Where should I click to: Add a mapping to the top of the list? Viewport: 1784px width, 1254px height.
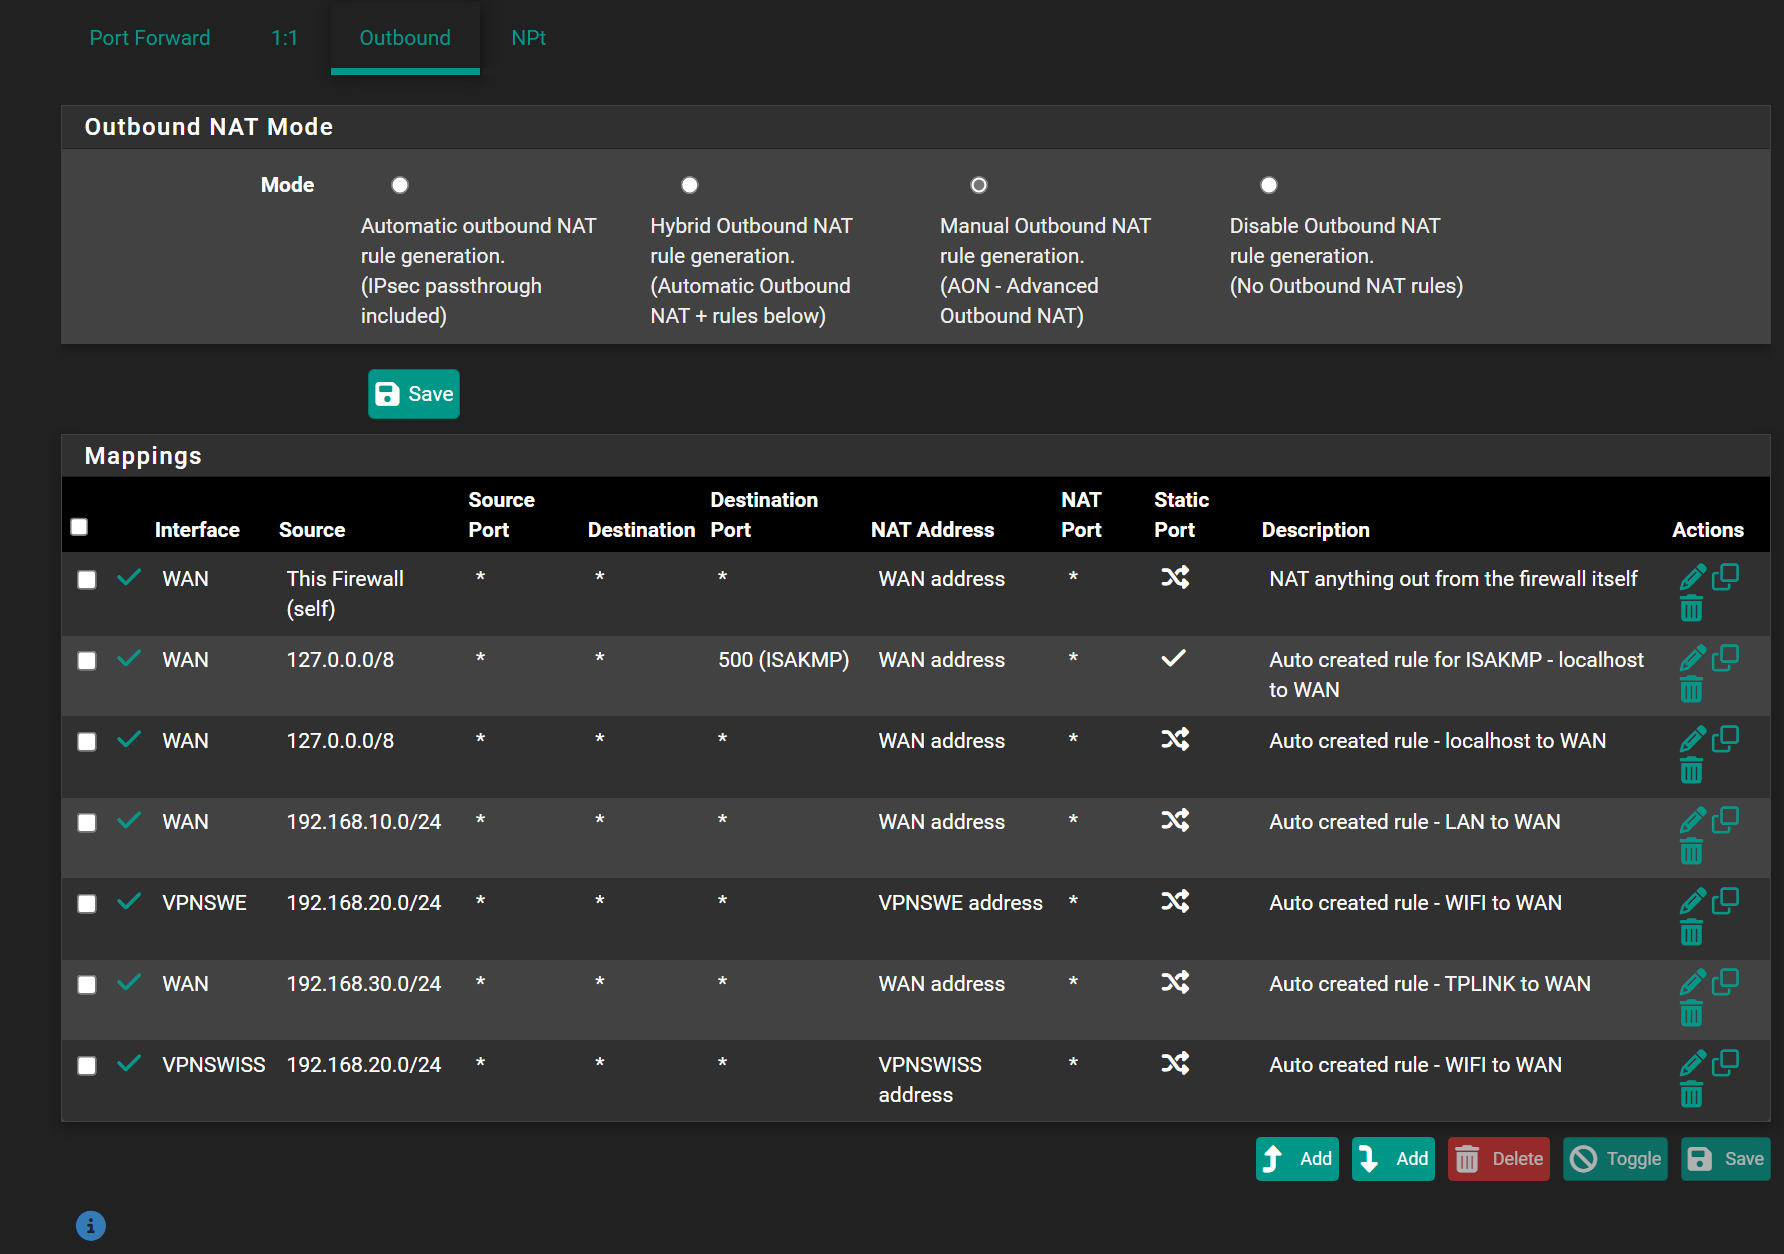point(1297,1159)
